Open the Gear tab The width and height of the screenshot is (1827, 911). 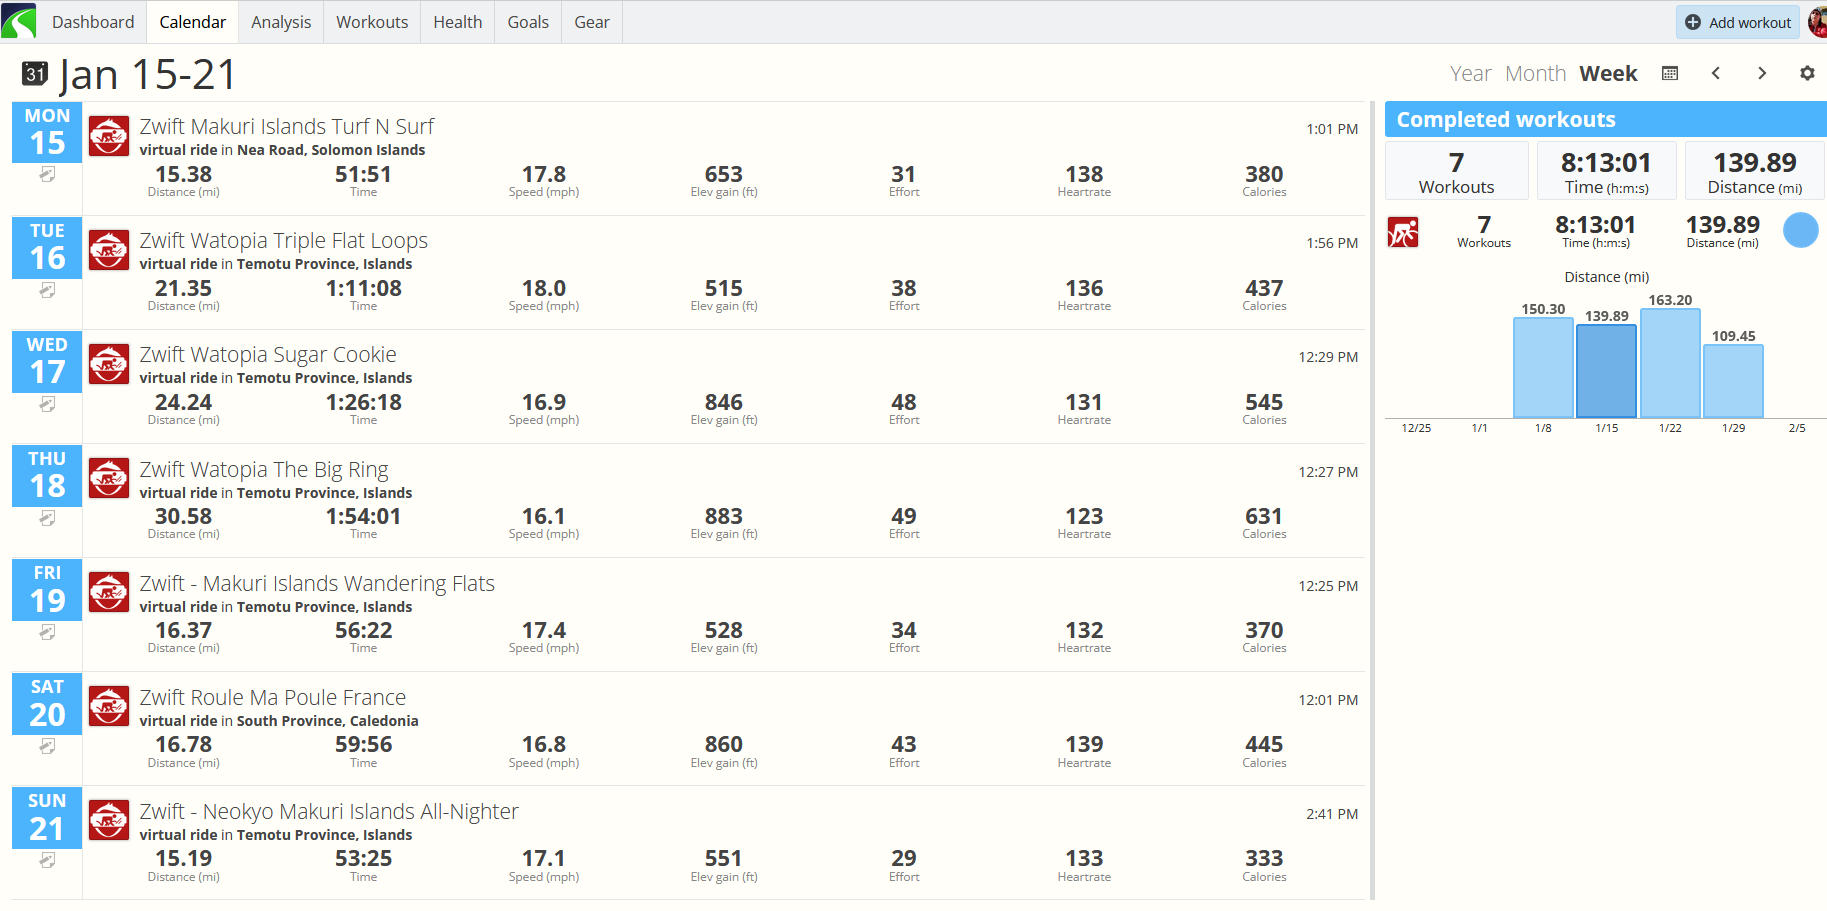pos(592,22)
